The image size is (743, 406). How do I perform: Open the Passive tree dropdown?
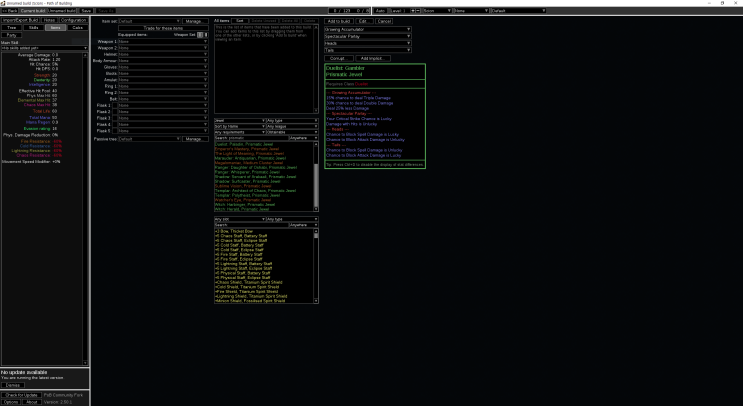[x=149, y=139]
